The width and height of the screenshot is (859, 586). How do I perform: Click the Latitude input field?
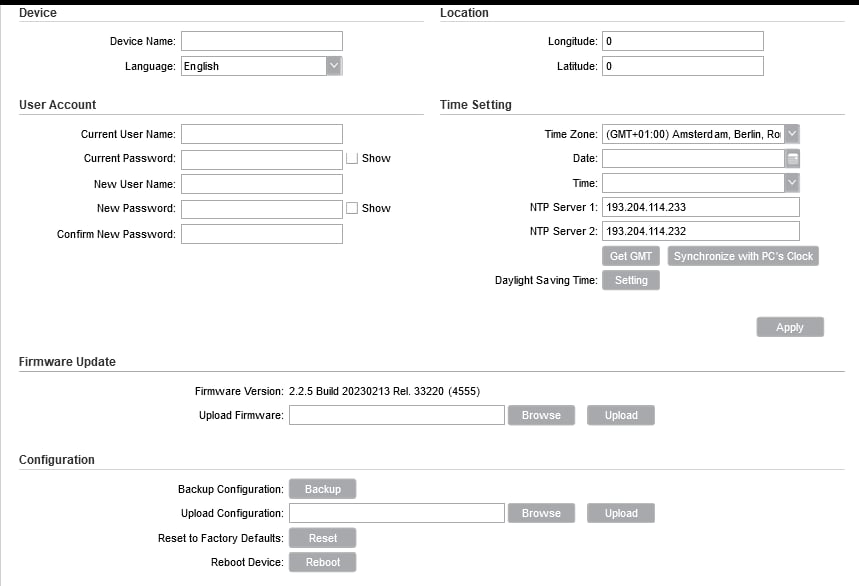683,66
